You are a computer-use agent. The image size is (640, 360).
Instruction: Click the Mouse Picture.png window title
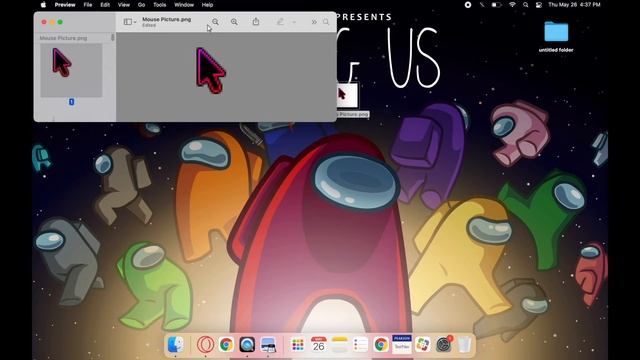click(167, 19)
